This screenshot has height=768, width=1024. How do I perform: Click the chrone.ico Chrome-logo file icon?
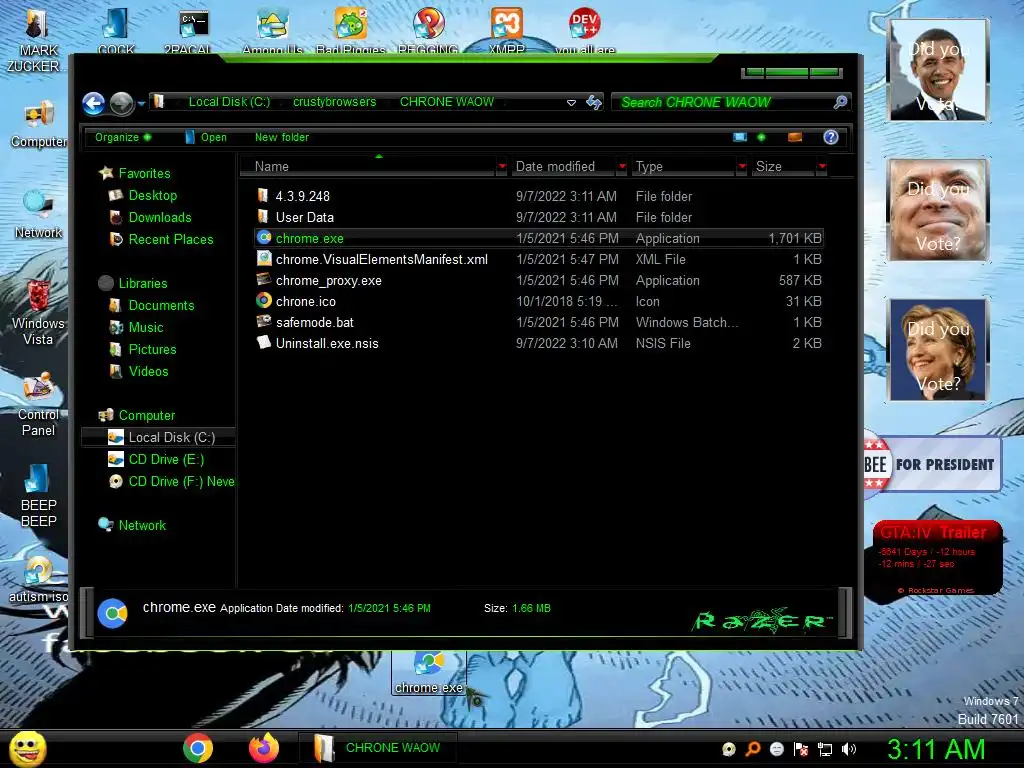264,300
